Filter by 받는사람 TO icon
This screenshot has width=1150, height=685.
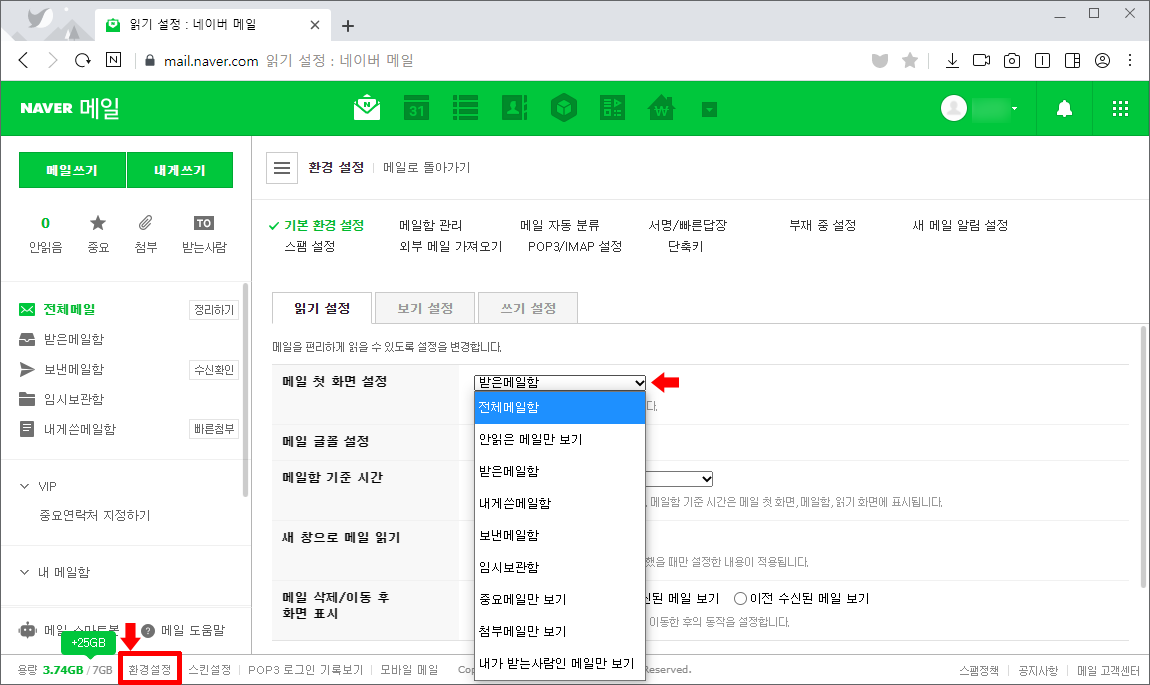pyautogui.click(x=204, y=234)
